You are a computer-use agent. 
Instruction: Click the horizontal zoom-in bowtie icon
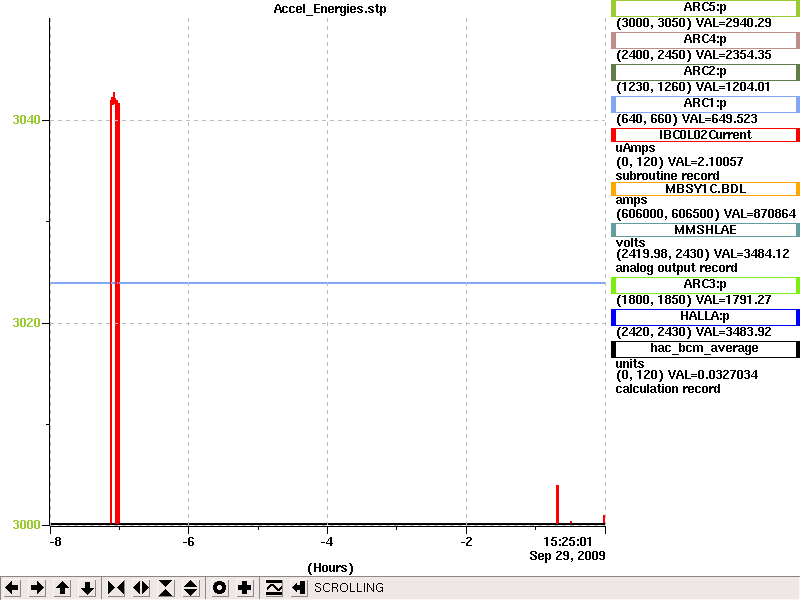point(116,588)
